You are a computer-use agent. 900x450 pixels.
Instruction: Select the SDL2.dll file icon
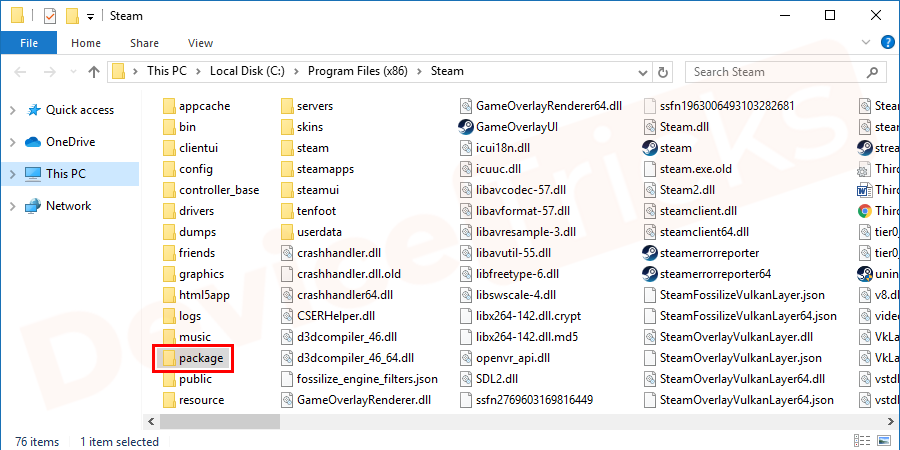click(466, 379)
